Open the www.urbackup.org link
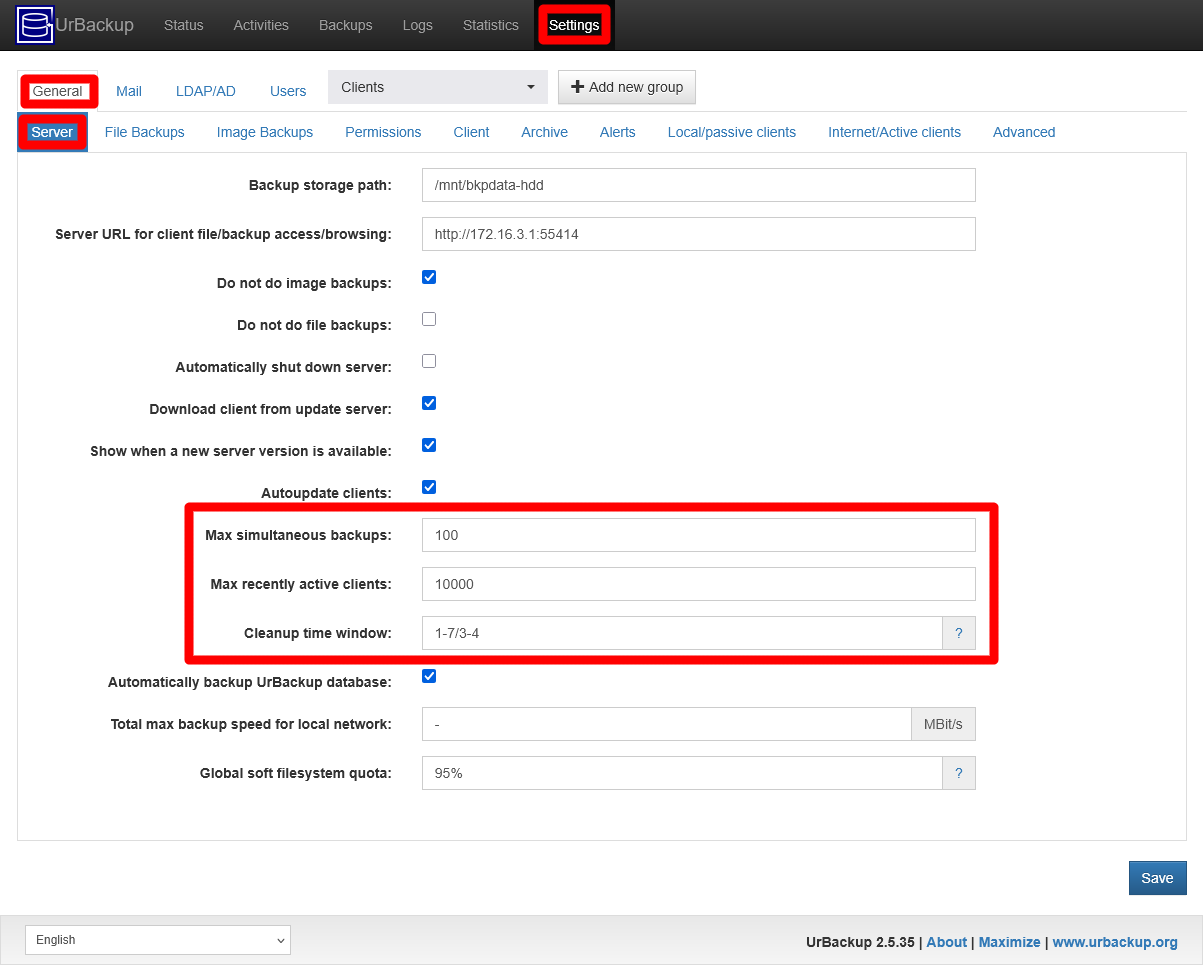 pos(1115,942)
